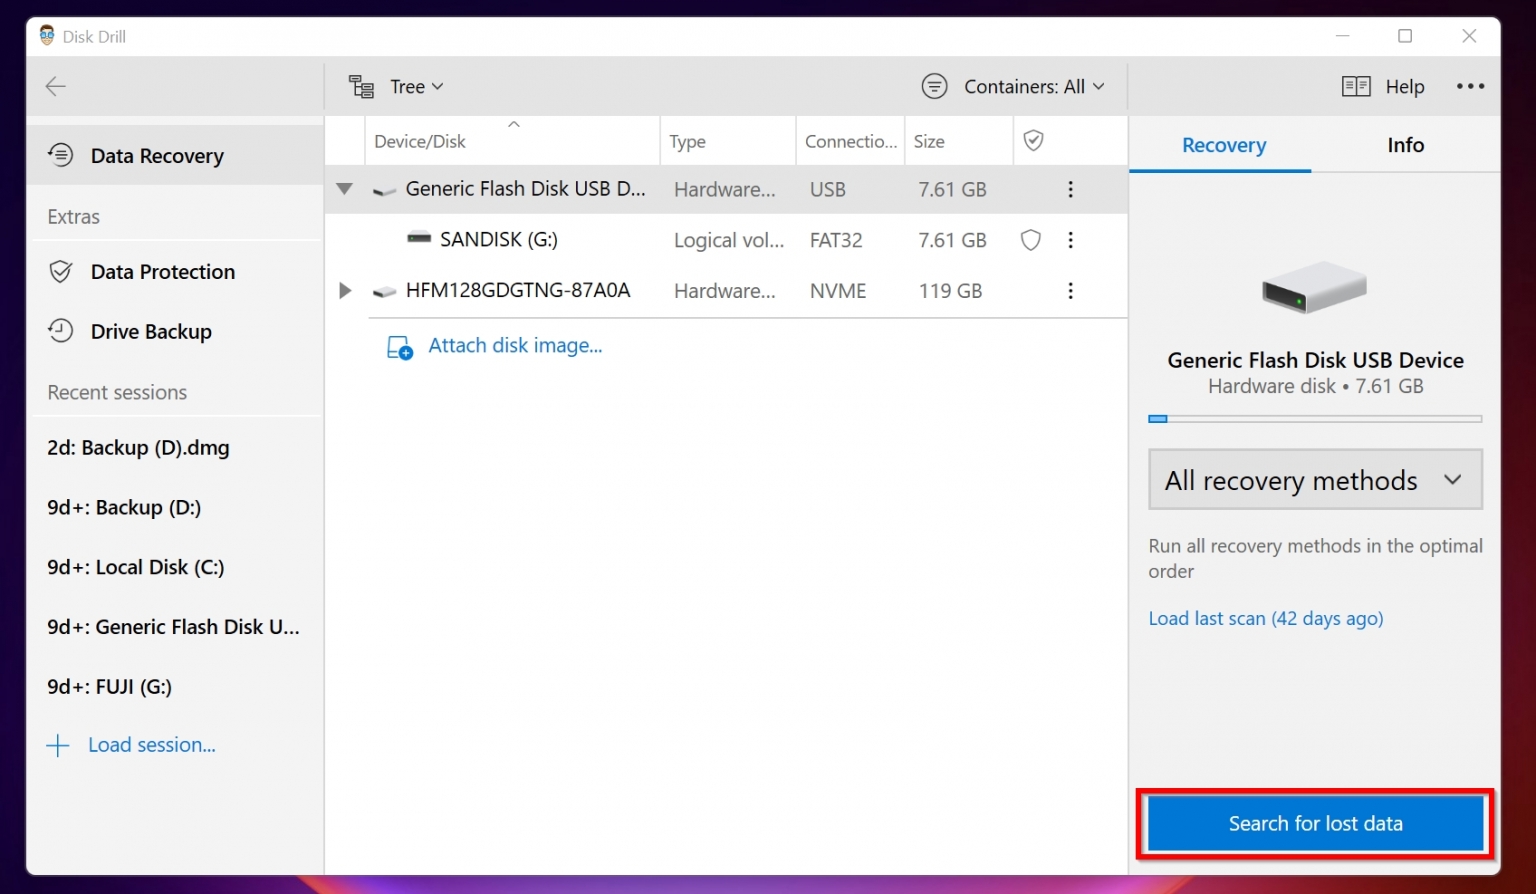The height and width of the screenshot is (894, 1536).
Task: Click the Containers filter funnel icon
Action: pos(934,86)
